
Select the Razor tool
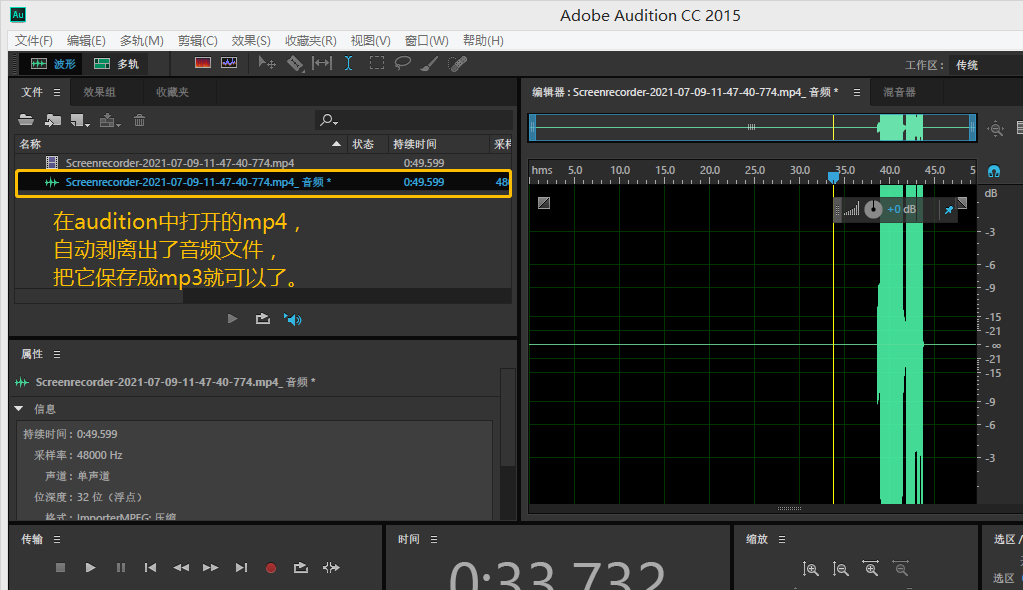[x=295, y=63]
